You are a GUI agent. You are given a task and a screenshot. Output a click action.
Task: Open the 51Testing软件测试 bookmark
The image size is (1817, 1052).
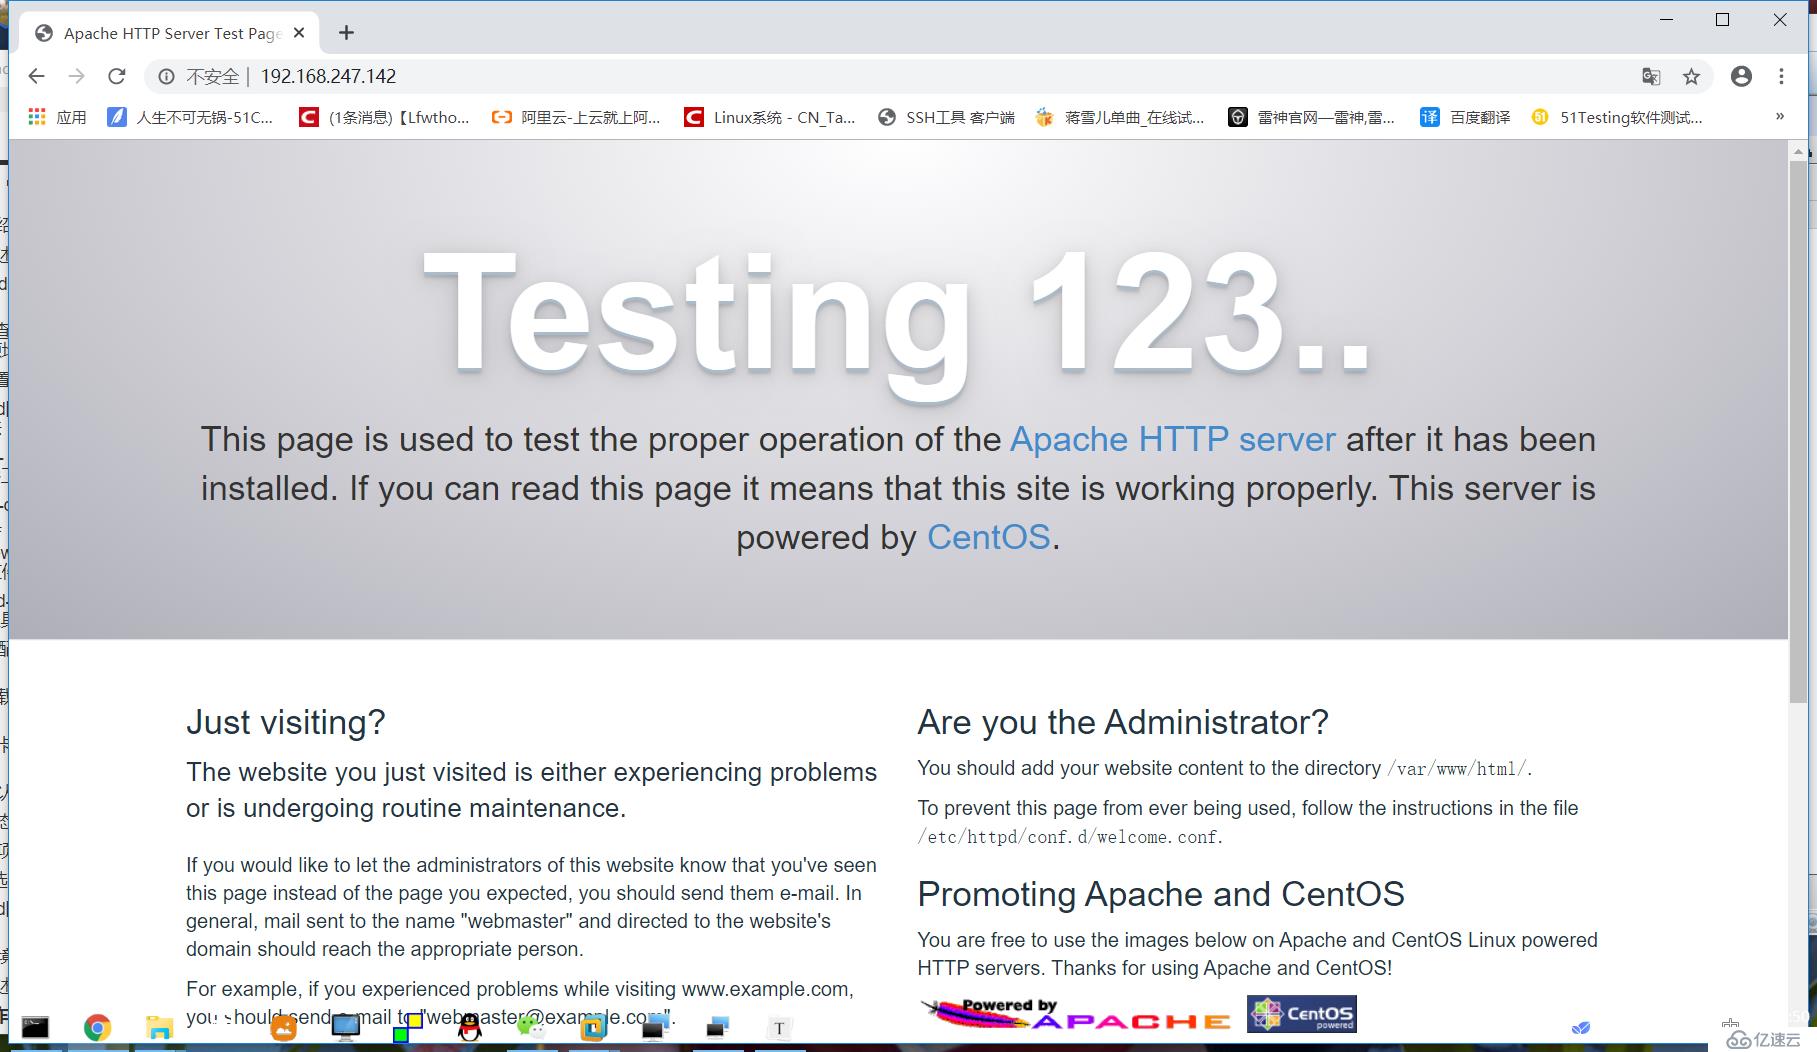click(1617, 117)
